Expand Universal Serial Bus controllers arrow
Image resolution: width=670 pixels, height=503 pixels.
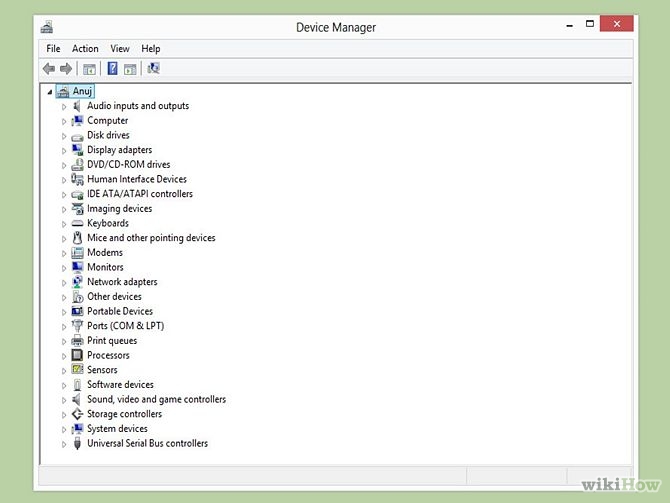(x=64, y=444)
